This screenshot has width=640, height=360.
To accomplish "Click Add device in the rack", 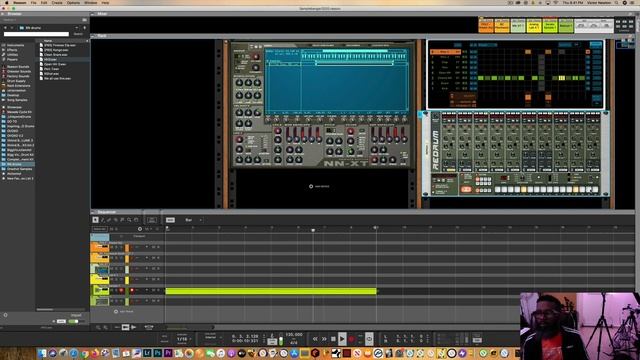I will (x=319, y=186).
